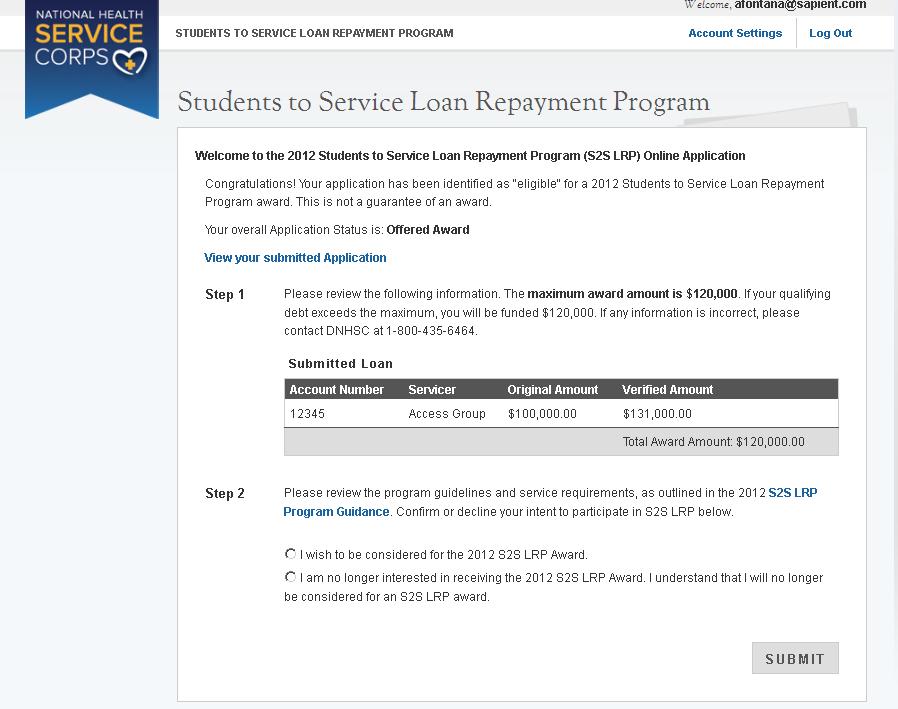
Task: Click the $131,000.00 verified amount cell
Action: (x=657, y=414)
